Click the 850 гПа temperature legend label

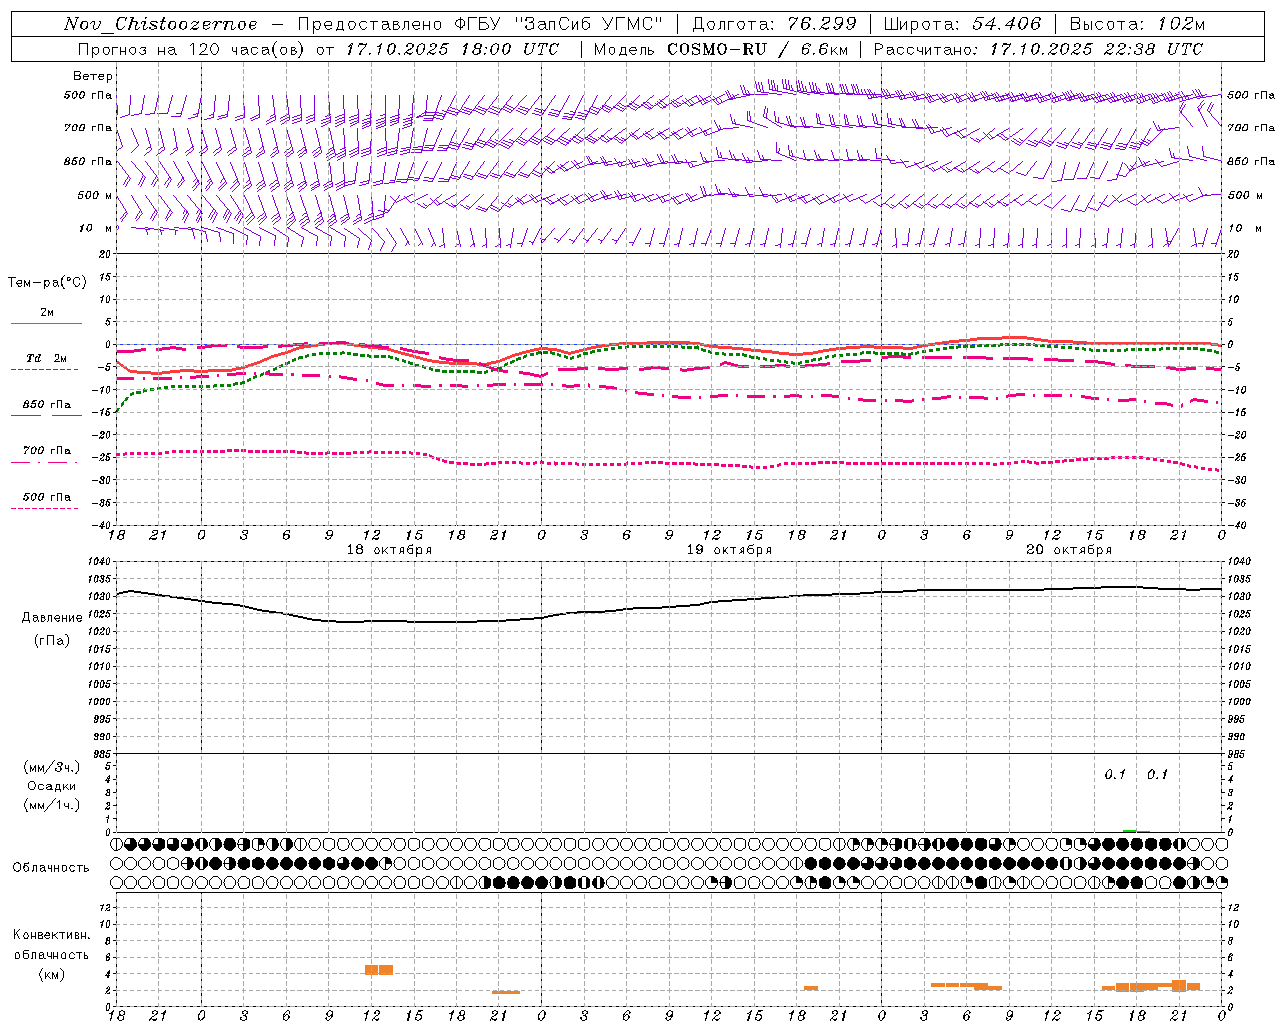(47, 405)
